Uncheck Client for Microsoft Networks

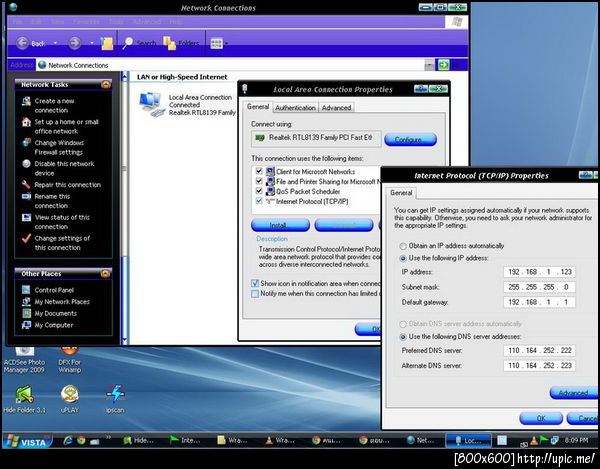point(258,171)
